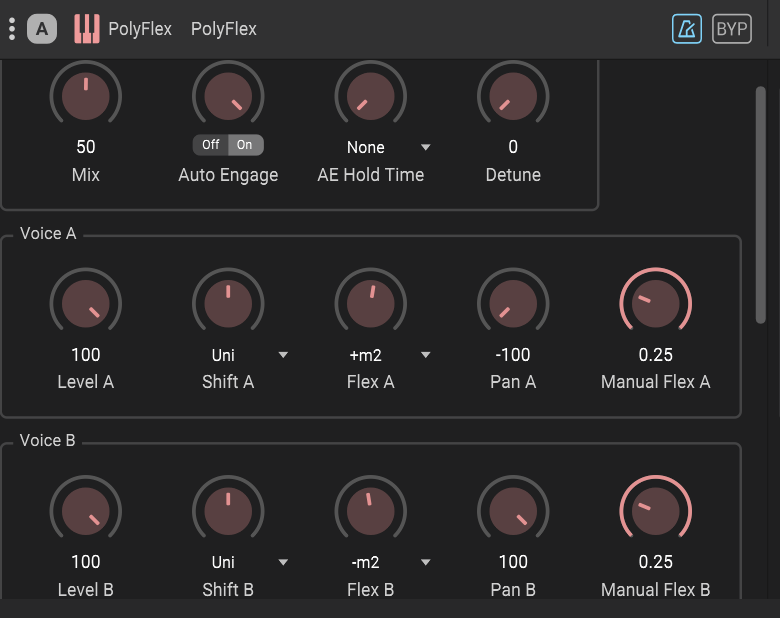Select the Detune value 0
The height and width of the screenshot is (618, 780).
click(513, 147)
